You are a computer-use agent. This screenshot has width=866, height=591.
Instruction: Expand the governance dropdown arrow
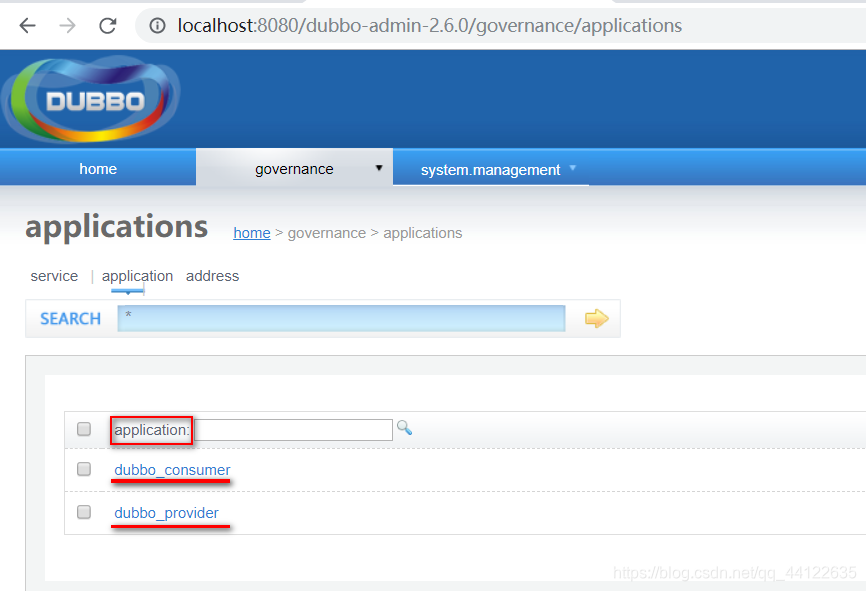[379, 168]
